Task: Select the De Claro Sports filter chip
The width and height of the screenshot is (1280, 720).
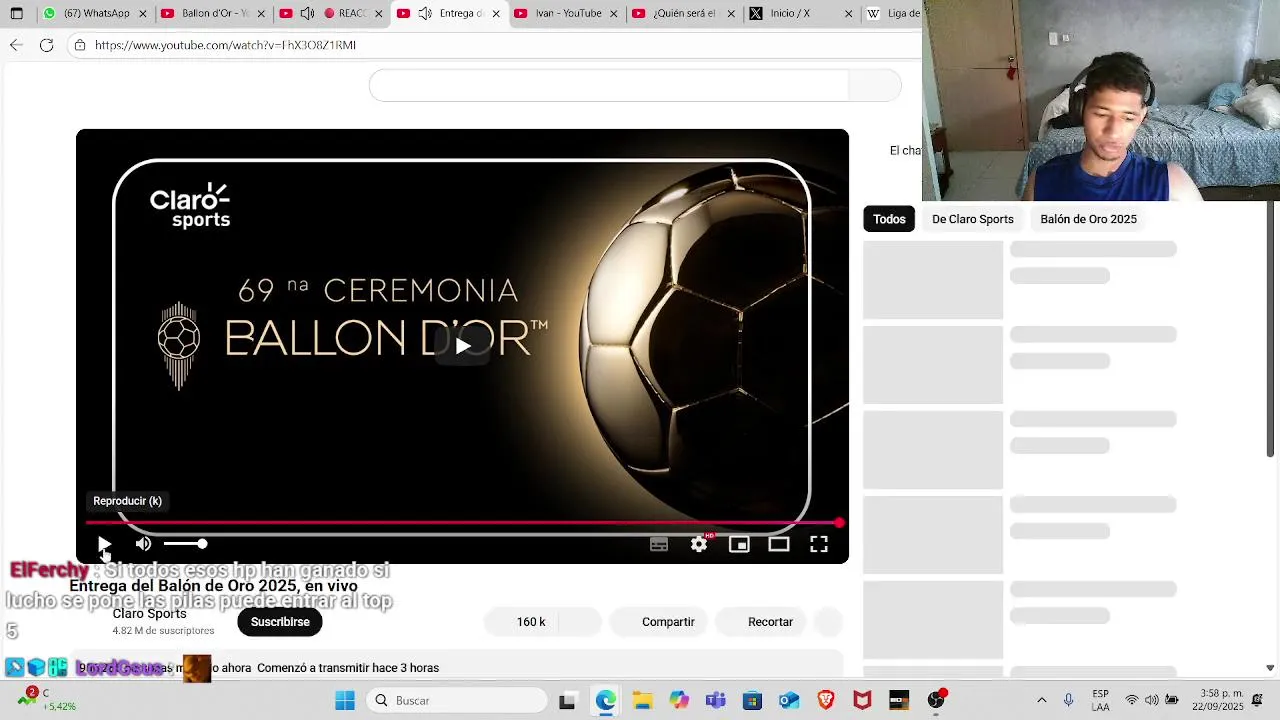Action: 973,219
